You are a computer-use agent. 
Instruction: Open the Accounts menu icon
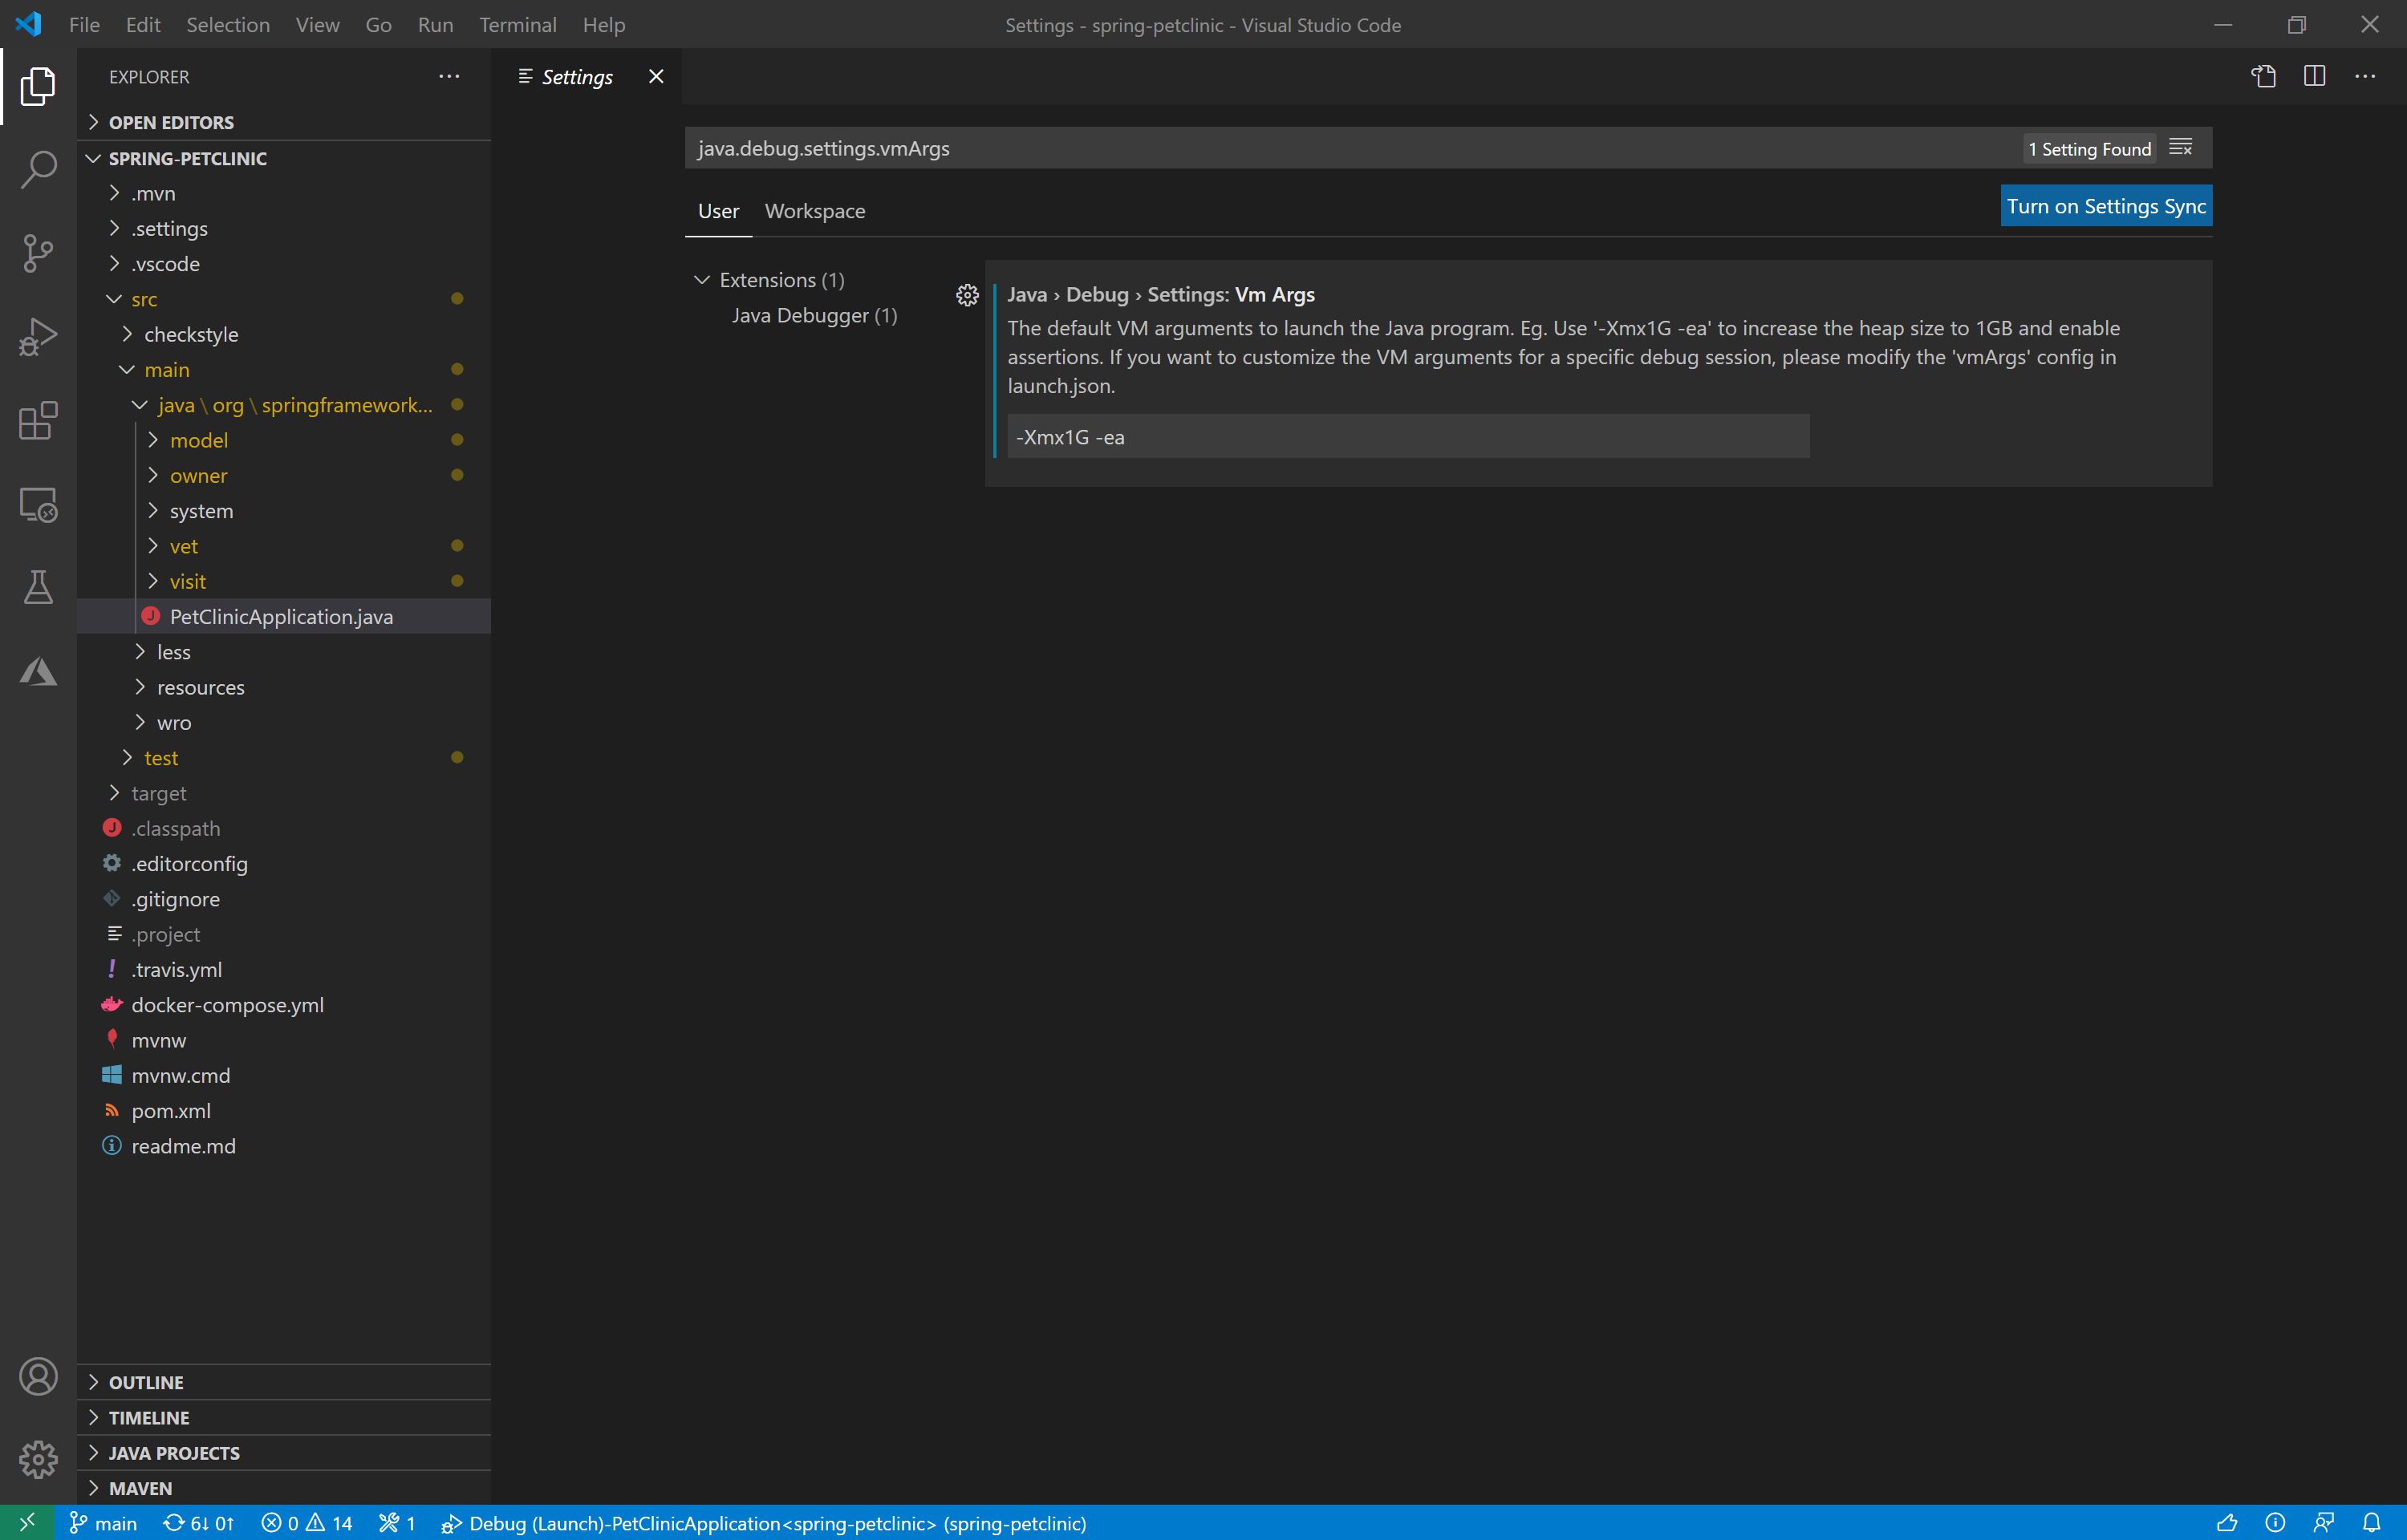click(38, 1376)
